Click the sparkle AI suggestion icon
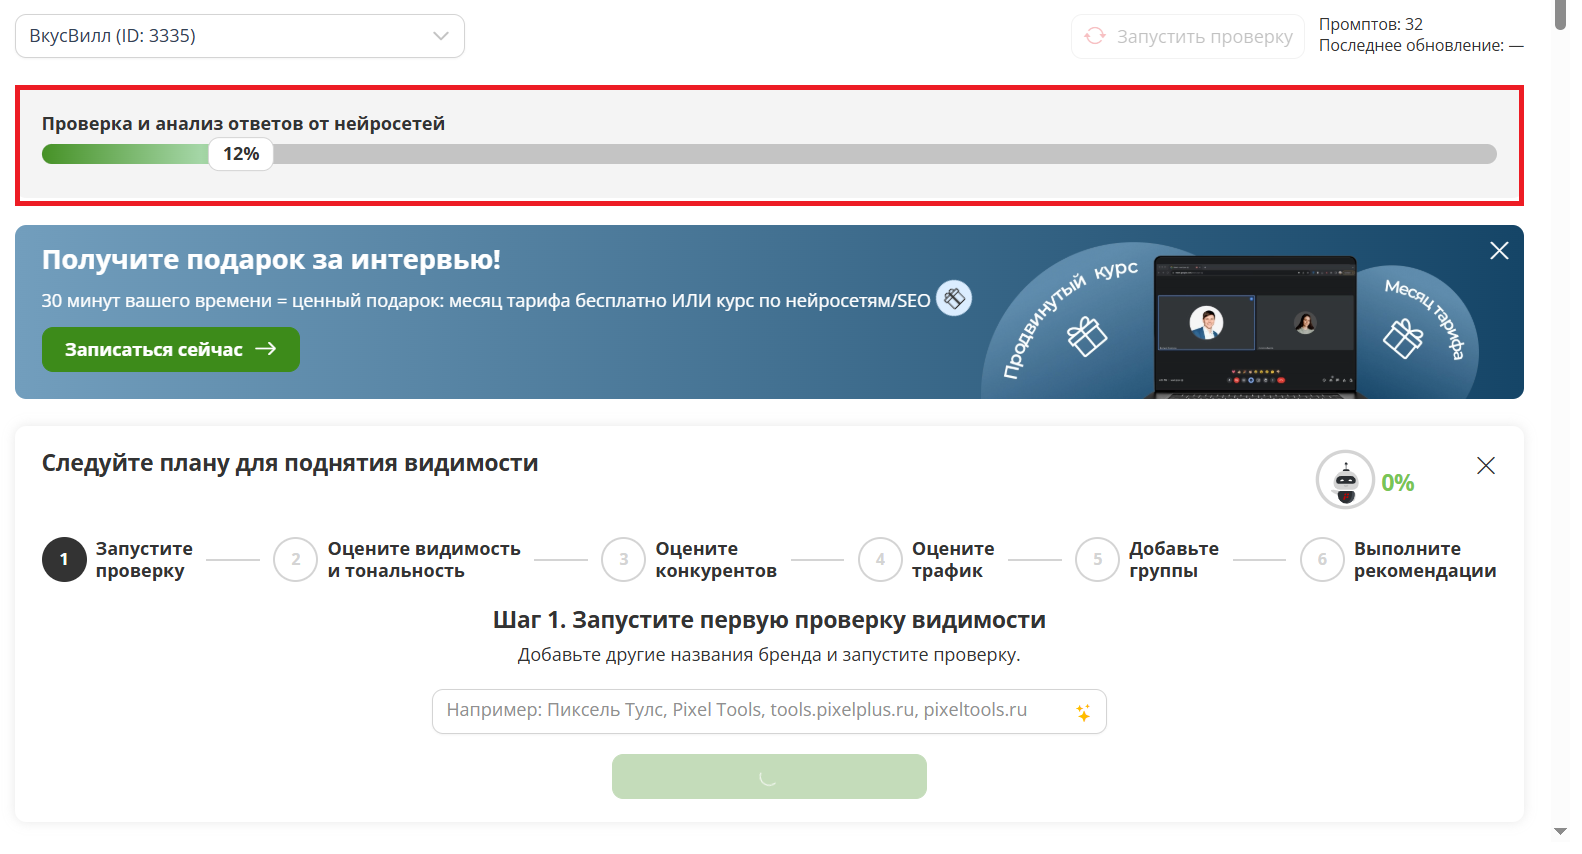Image resolution: width=1582 pixels, height=854 pixels. pyautogui.click(x=1083, y=712)
